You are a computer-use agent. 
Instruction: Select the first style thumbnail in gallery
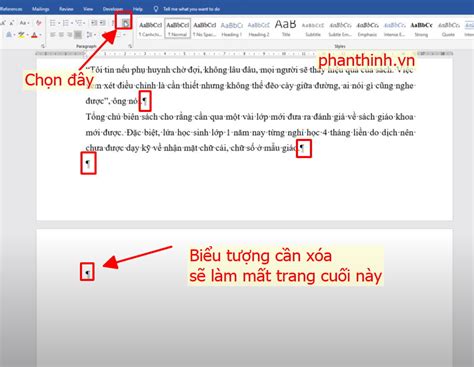150,28
